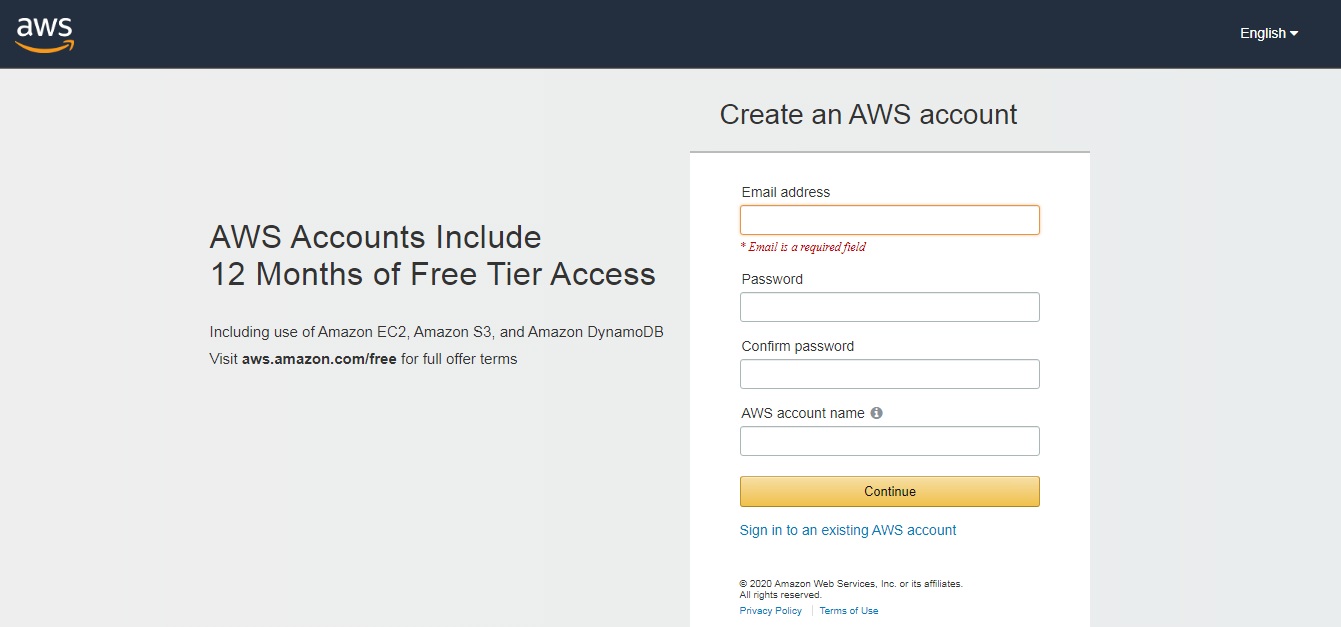This screenshot has height=627, width=1341.
Task: Click the AWS account name input field
Action: click(x=889, y=440)
